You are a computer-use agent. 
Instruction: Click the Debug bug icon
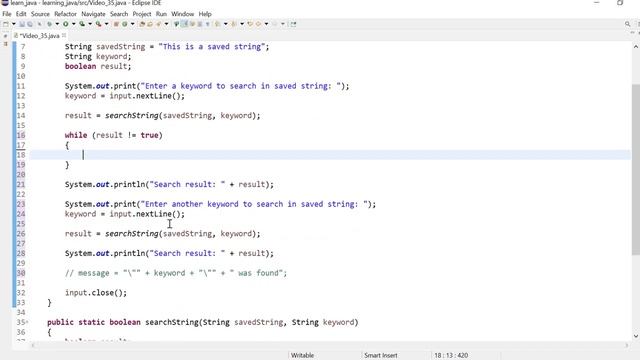(x=49, y=24)
